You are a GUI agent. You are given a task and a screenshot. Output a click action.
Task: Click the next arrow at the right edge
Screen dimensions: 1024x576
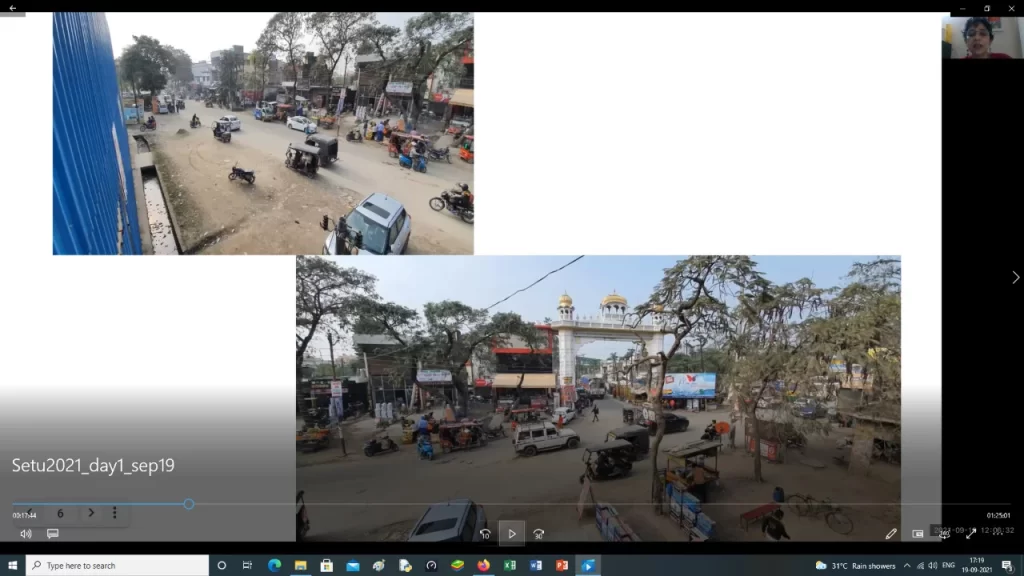point(1015,277)
